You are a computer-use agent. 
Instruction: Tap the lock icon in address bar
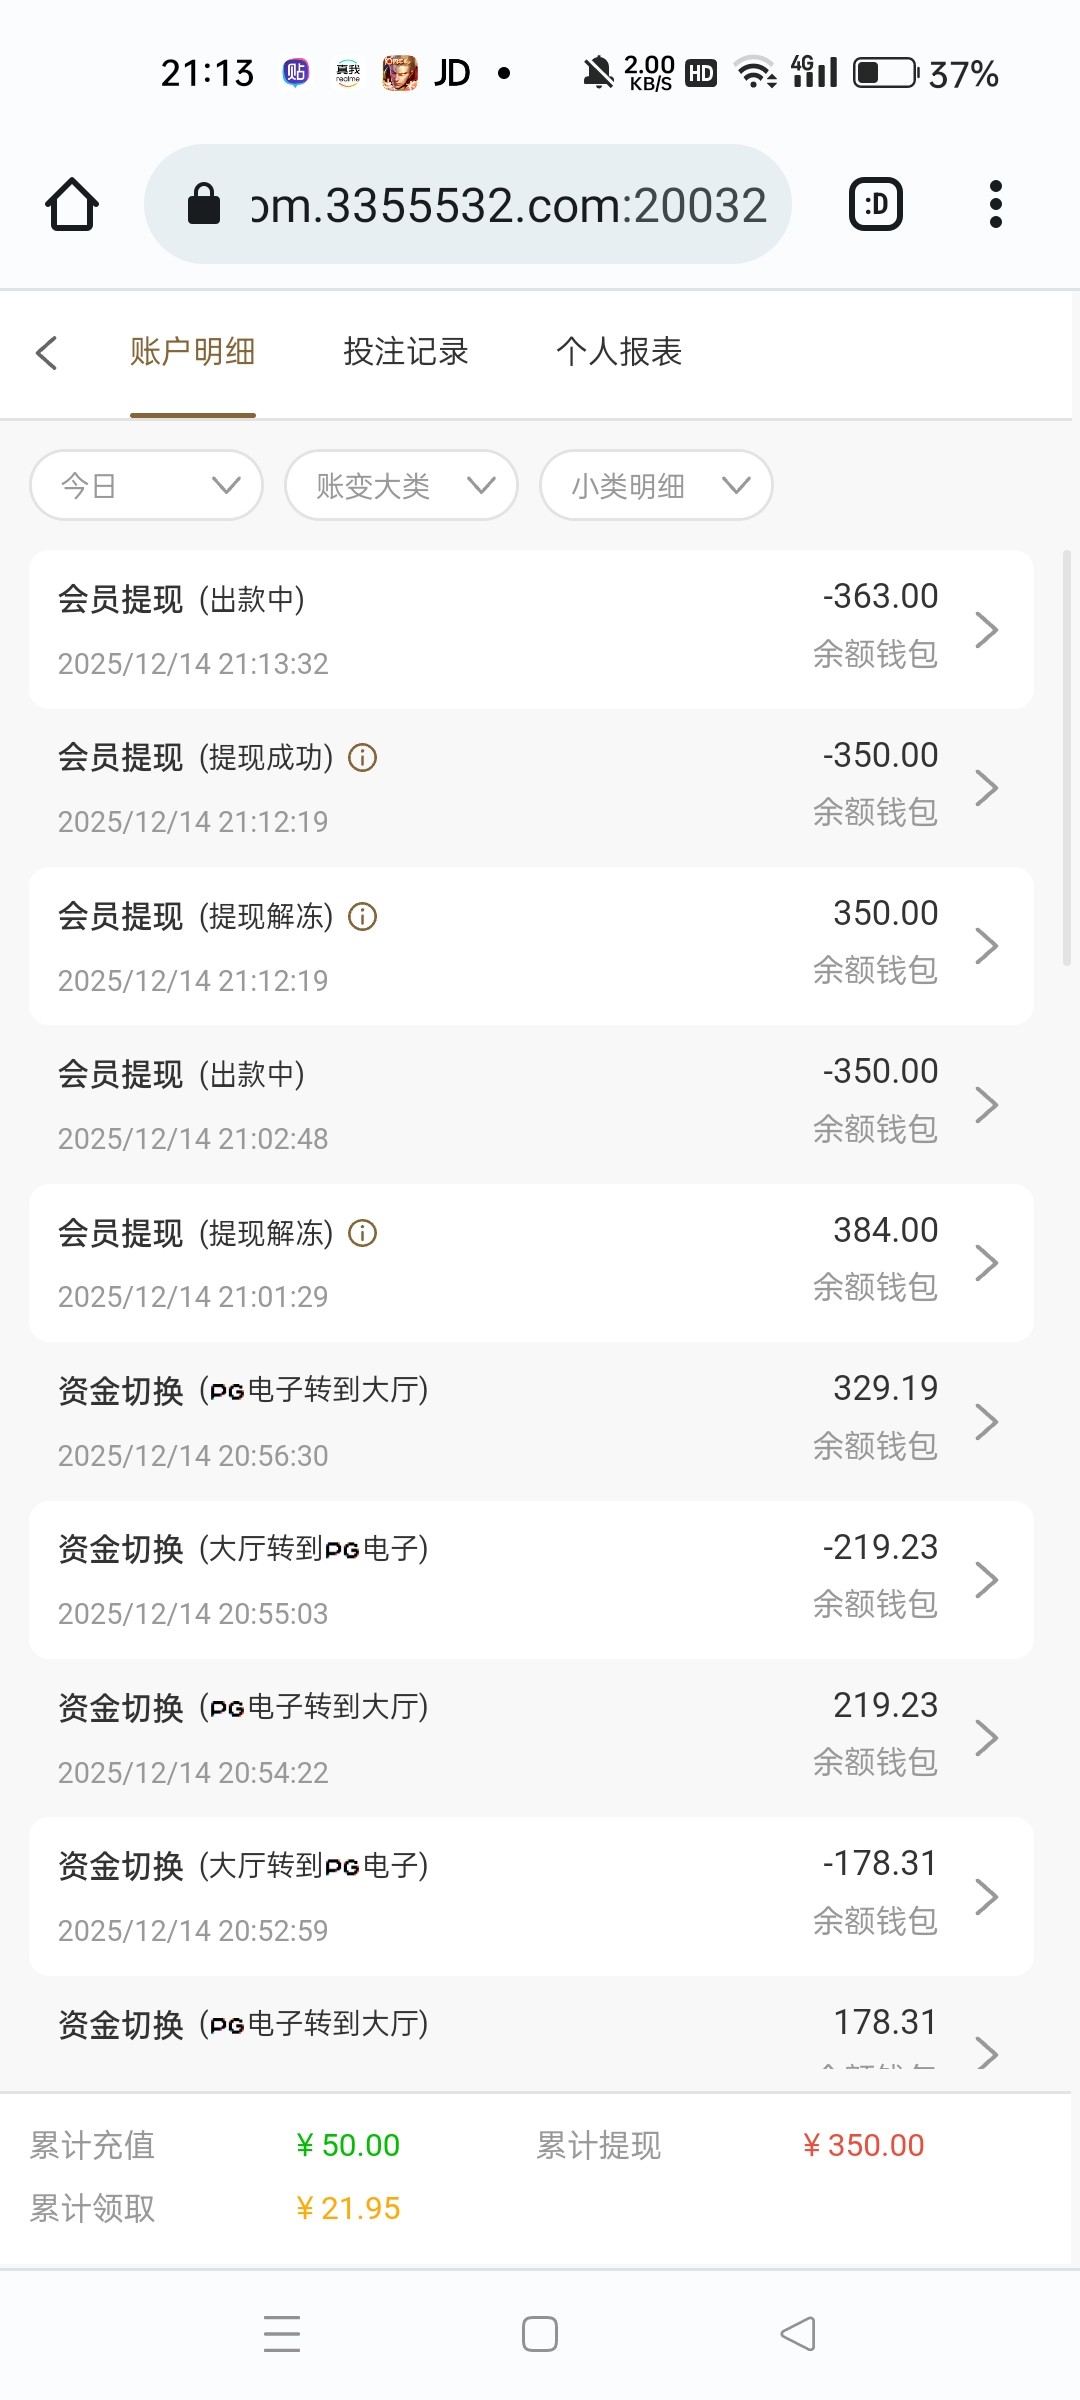click(x=204, y=205)
